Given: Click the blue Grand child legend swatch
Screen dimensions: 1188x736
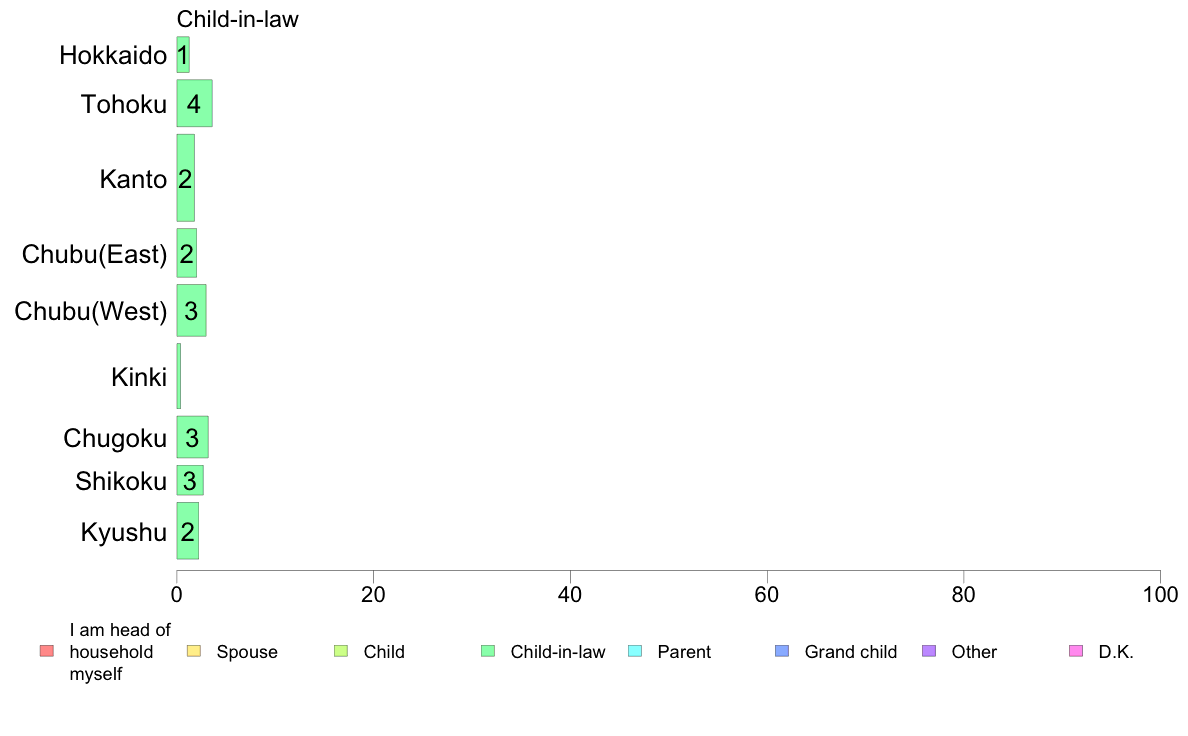Looking at the screenshot, I should pyautogui.click(x=782, y=651).
